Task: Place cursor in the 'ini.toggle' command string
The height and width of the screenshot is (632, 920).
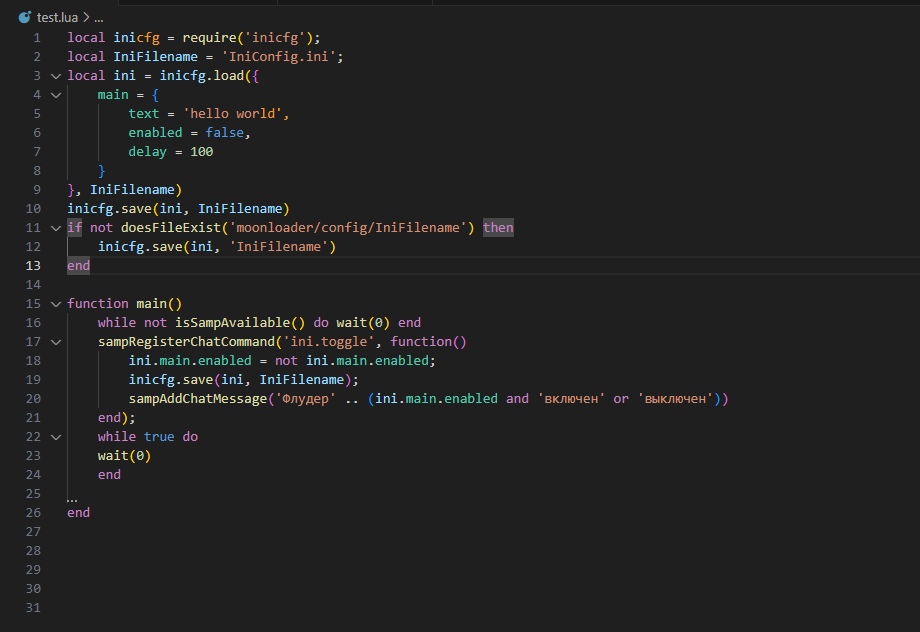Action: (x=339, y=342)
